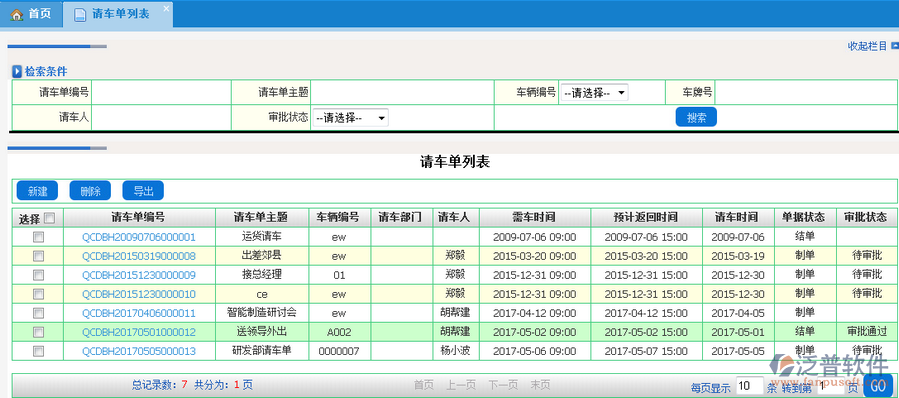The height and width of the screenshot is (398, 899).
Task: Click the blue arrow icon beside 检索条件
Action: click(x=17, y=72)
